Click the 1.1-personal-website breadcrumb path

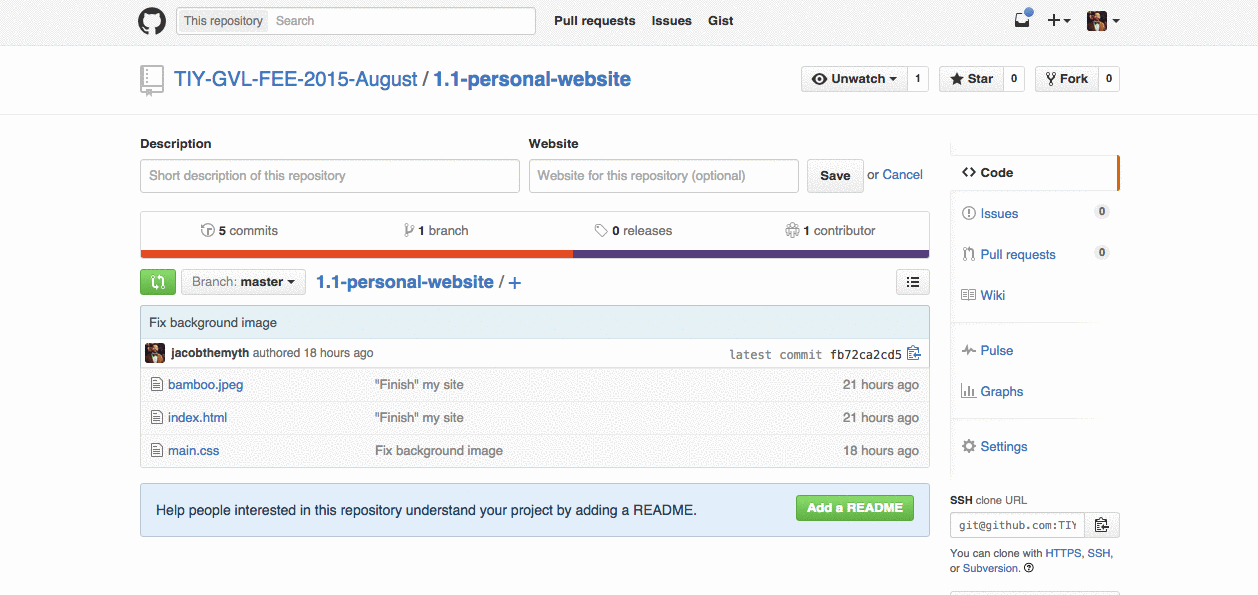405,282
